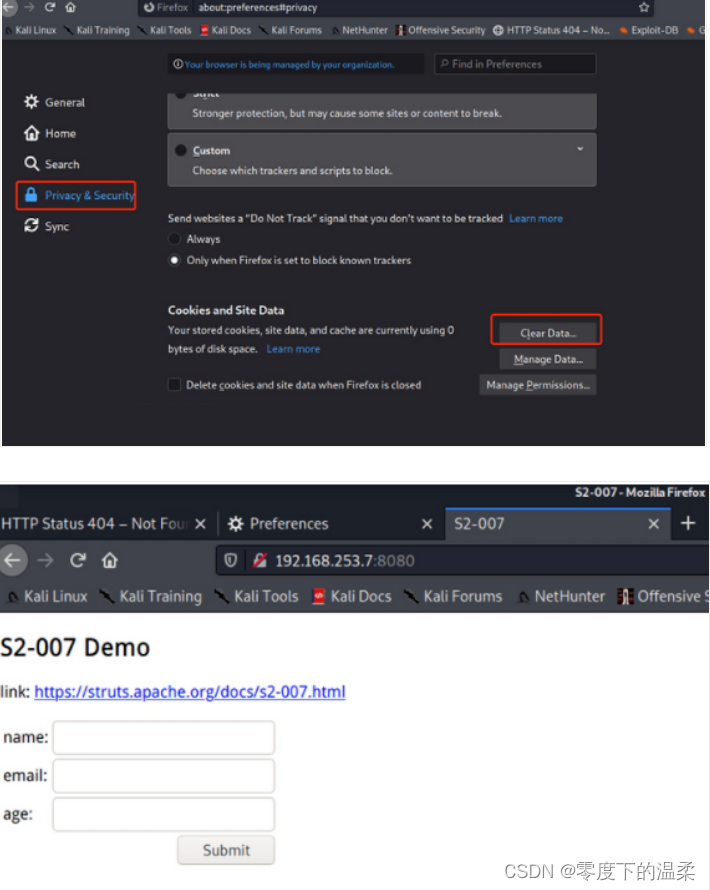Enable Delete cookies when Firefox is closed
The image size is (710, 890).
click(174, 385)
